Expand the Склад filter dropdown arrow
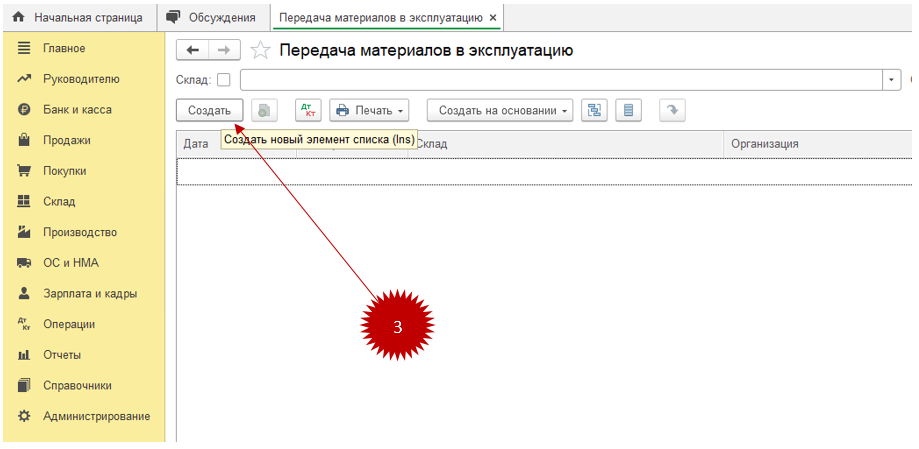This screenshot has height=449, width=919. pyautogui.click(x=892, y=80)
